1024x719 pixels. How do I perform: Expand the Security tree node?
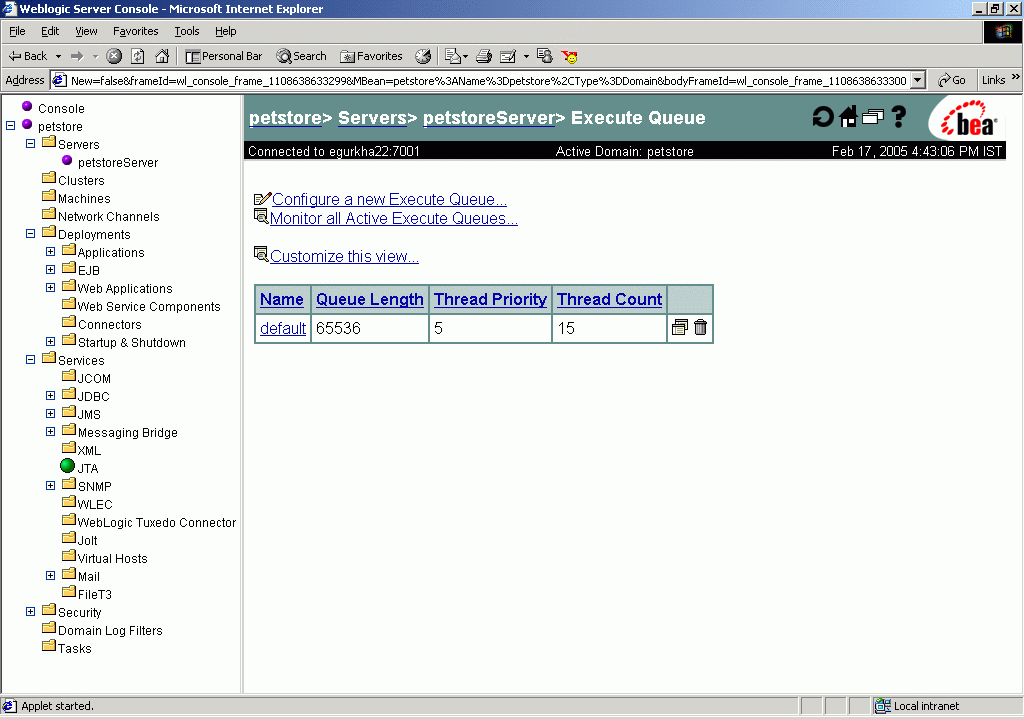pos(30,611)
